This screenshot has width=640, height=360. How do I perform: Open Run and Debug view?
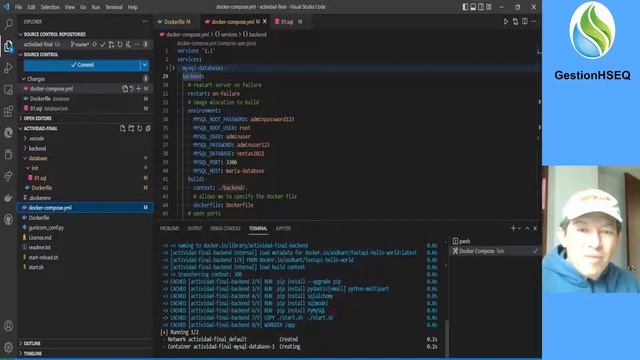coord(9,68)
